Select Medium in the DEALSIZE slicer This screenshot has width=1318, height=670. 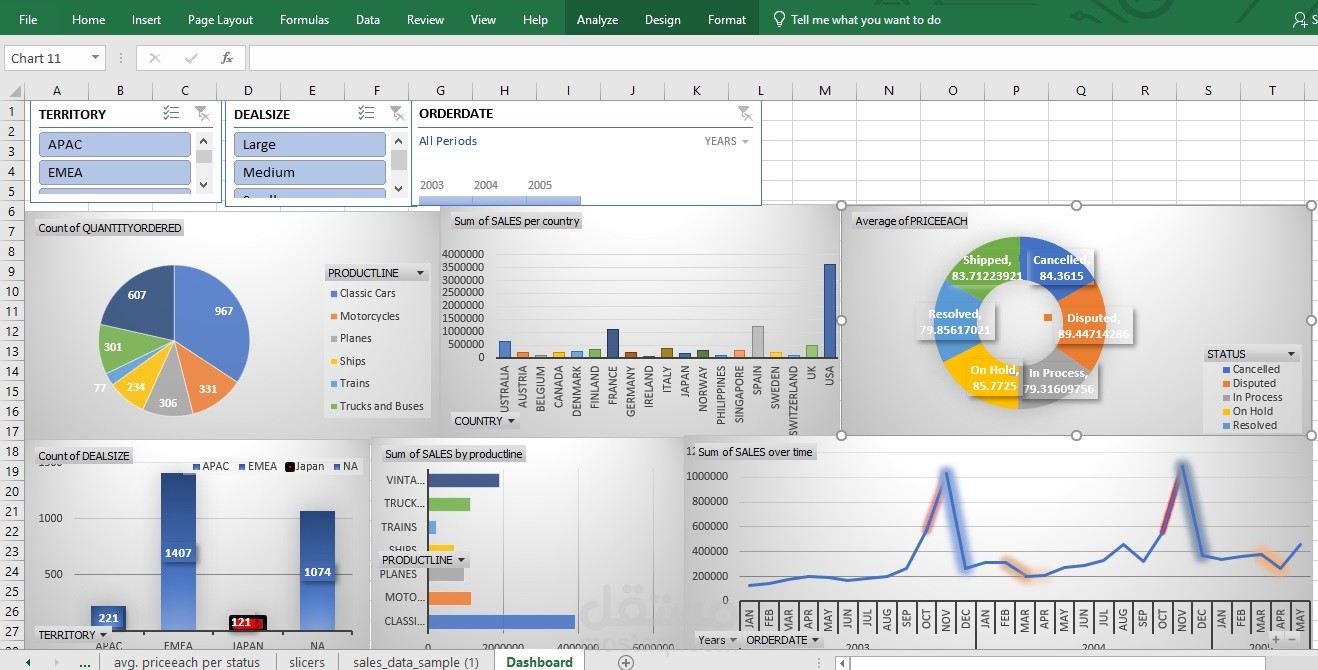(x=310, y=172)
